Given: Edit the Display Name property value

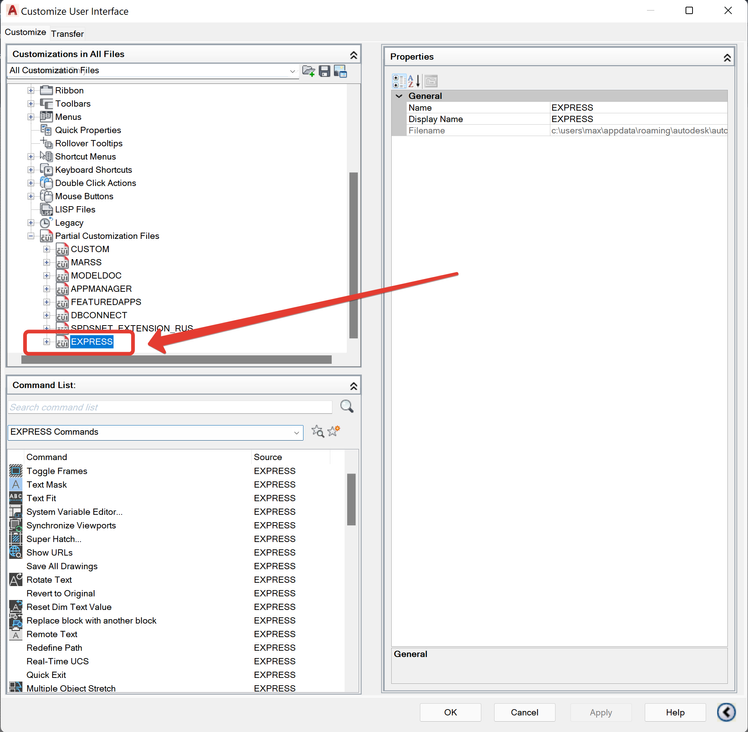Looking at the screenshot, I should click(x=638, y=119).
